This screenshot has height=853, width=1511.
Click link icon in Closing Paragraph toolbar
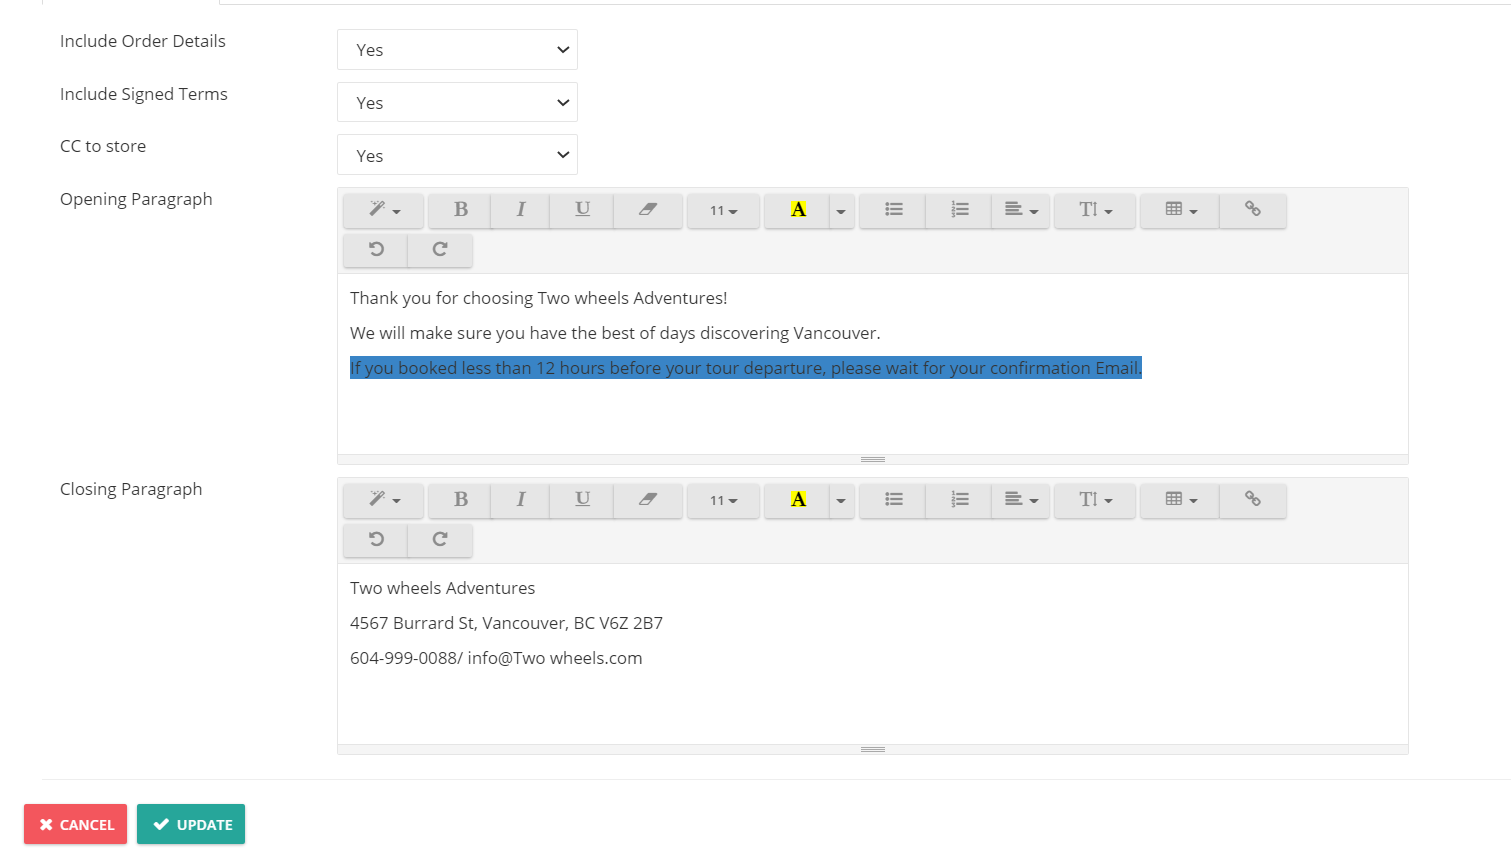(x=1252, y=500)
